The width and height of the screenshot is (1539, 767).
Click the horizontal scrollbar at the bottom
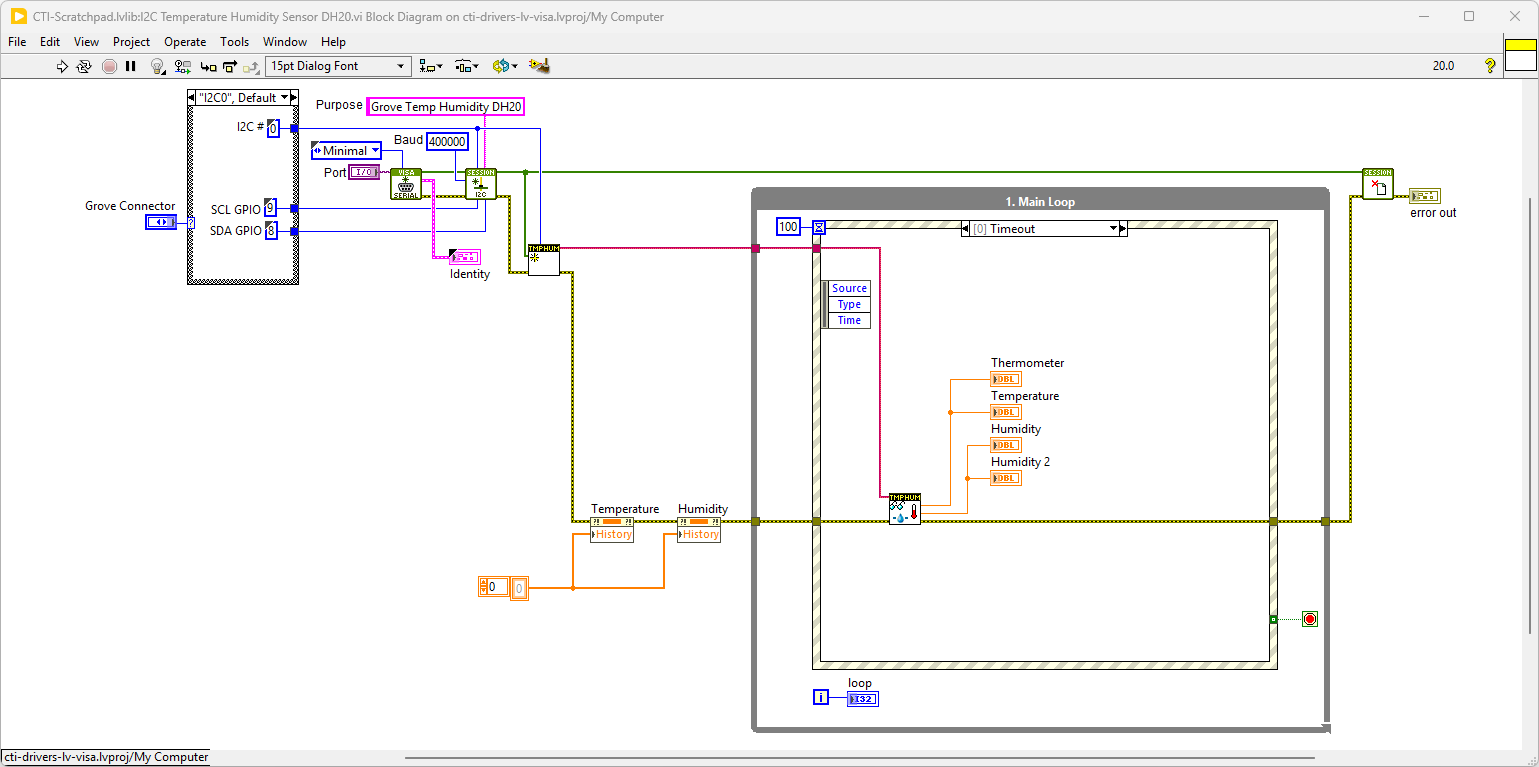pos(860,758)
